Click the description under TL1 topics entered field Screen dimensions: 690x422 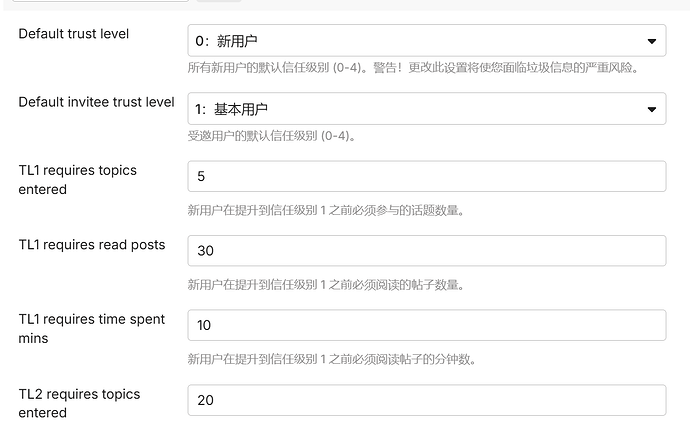(325, 210)
